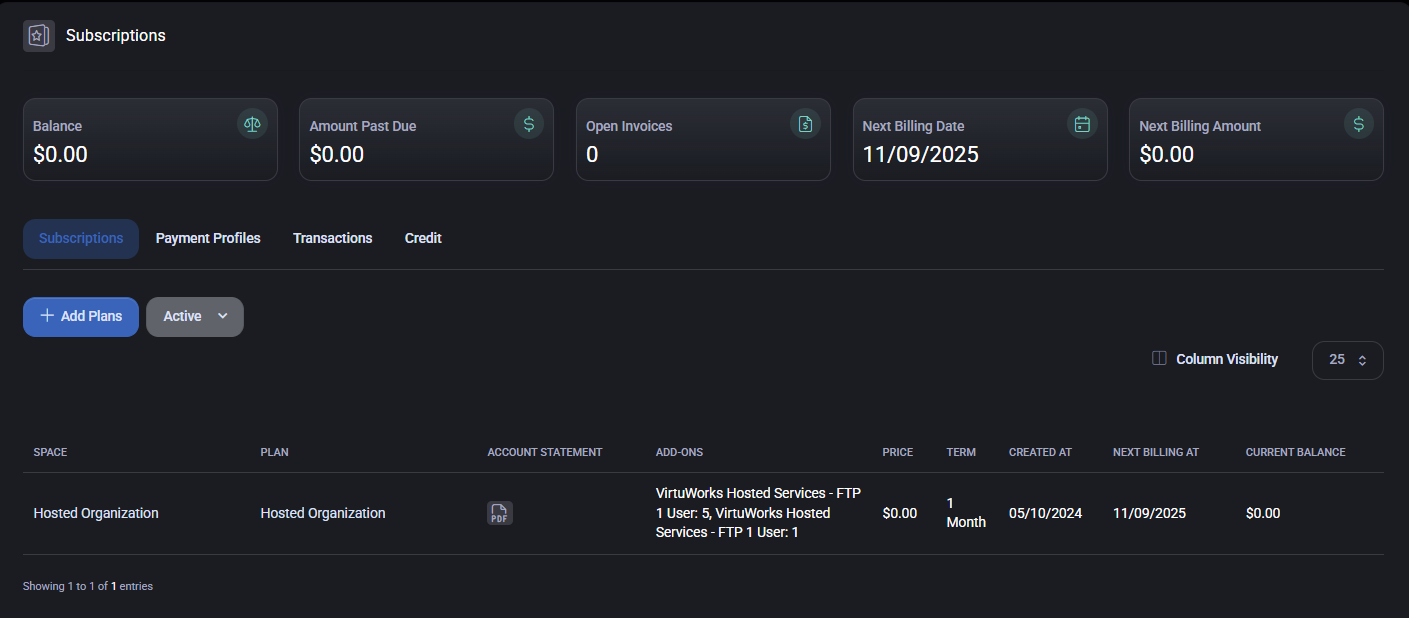Sort by the Space column header
Viewport: 1409px width, 618px height.
click(x=50, y=452)
